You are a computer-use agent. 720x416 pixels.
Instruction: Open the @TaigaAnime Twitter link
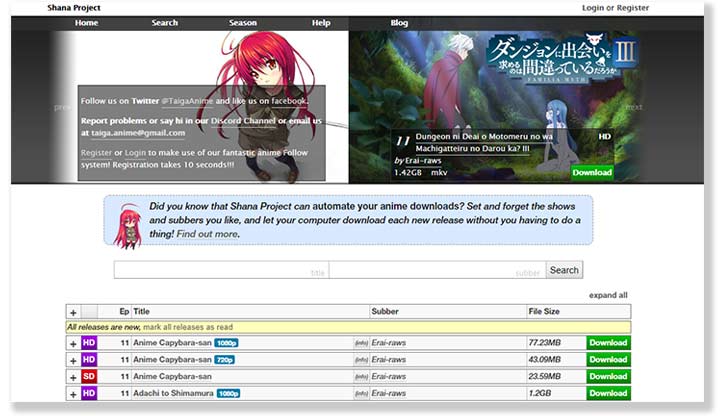187,101
